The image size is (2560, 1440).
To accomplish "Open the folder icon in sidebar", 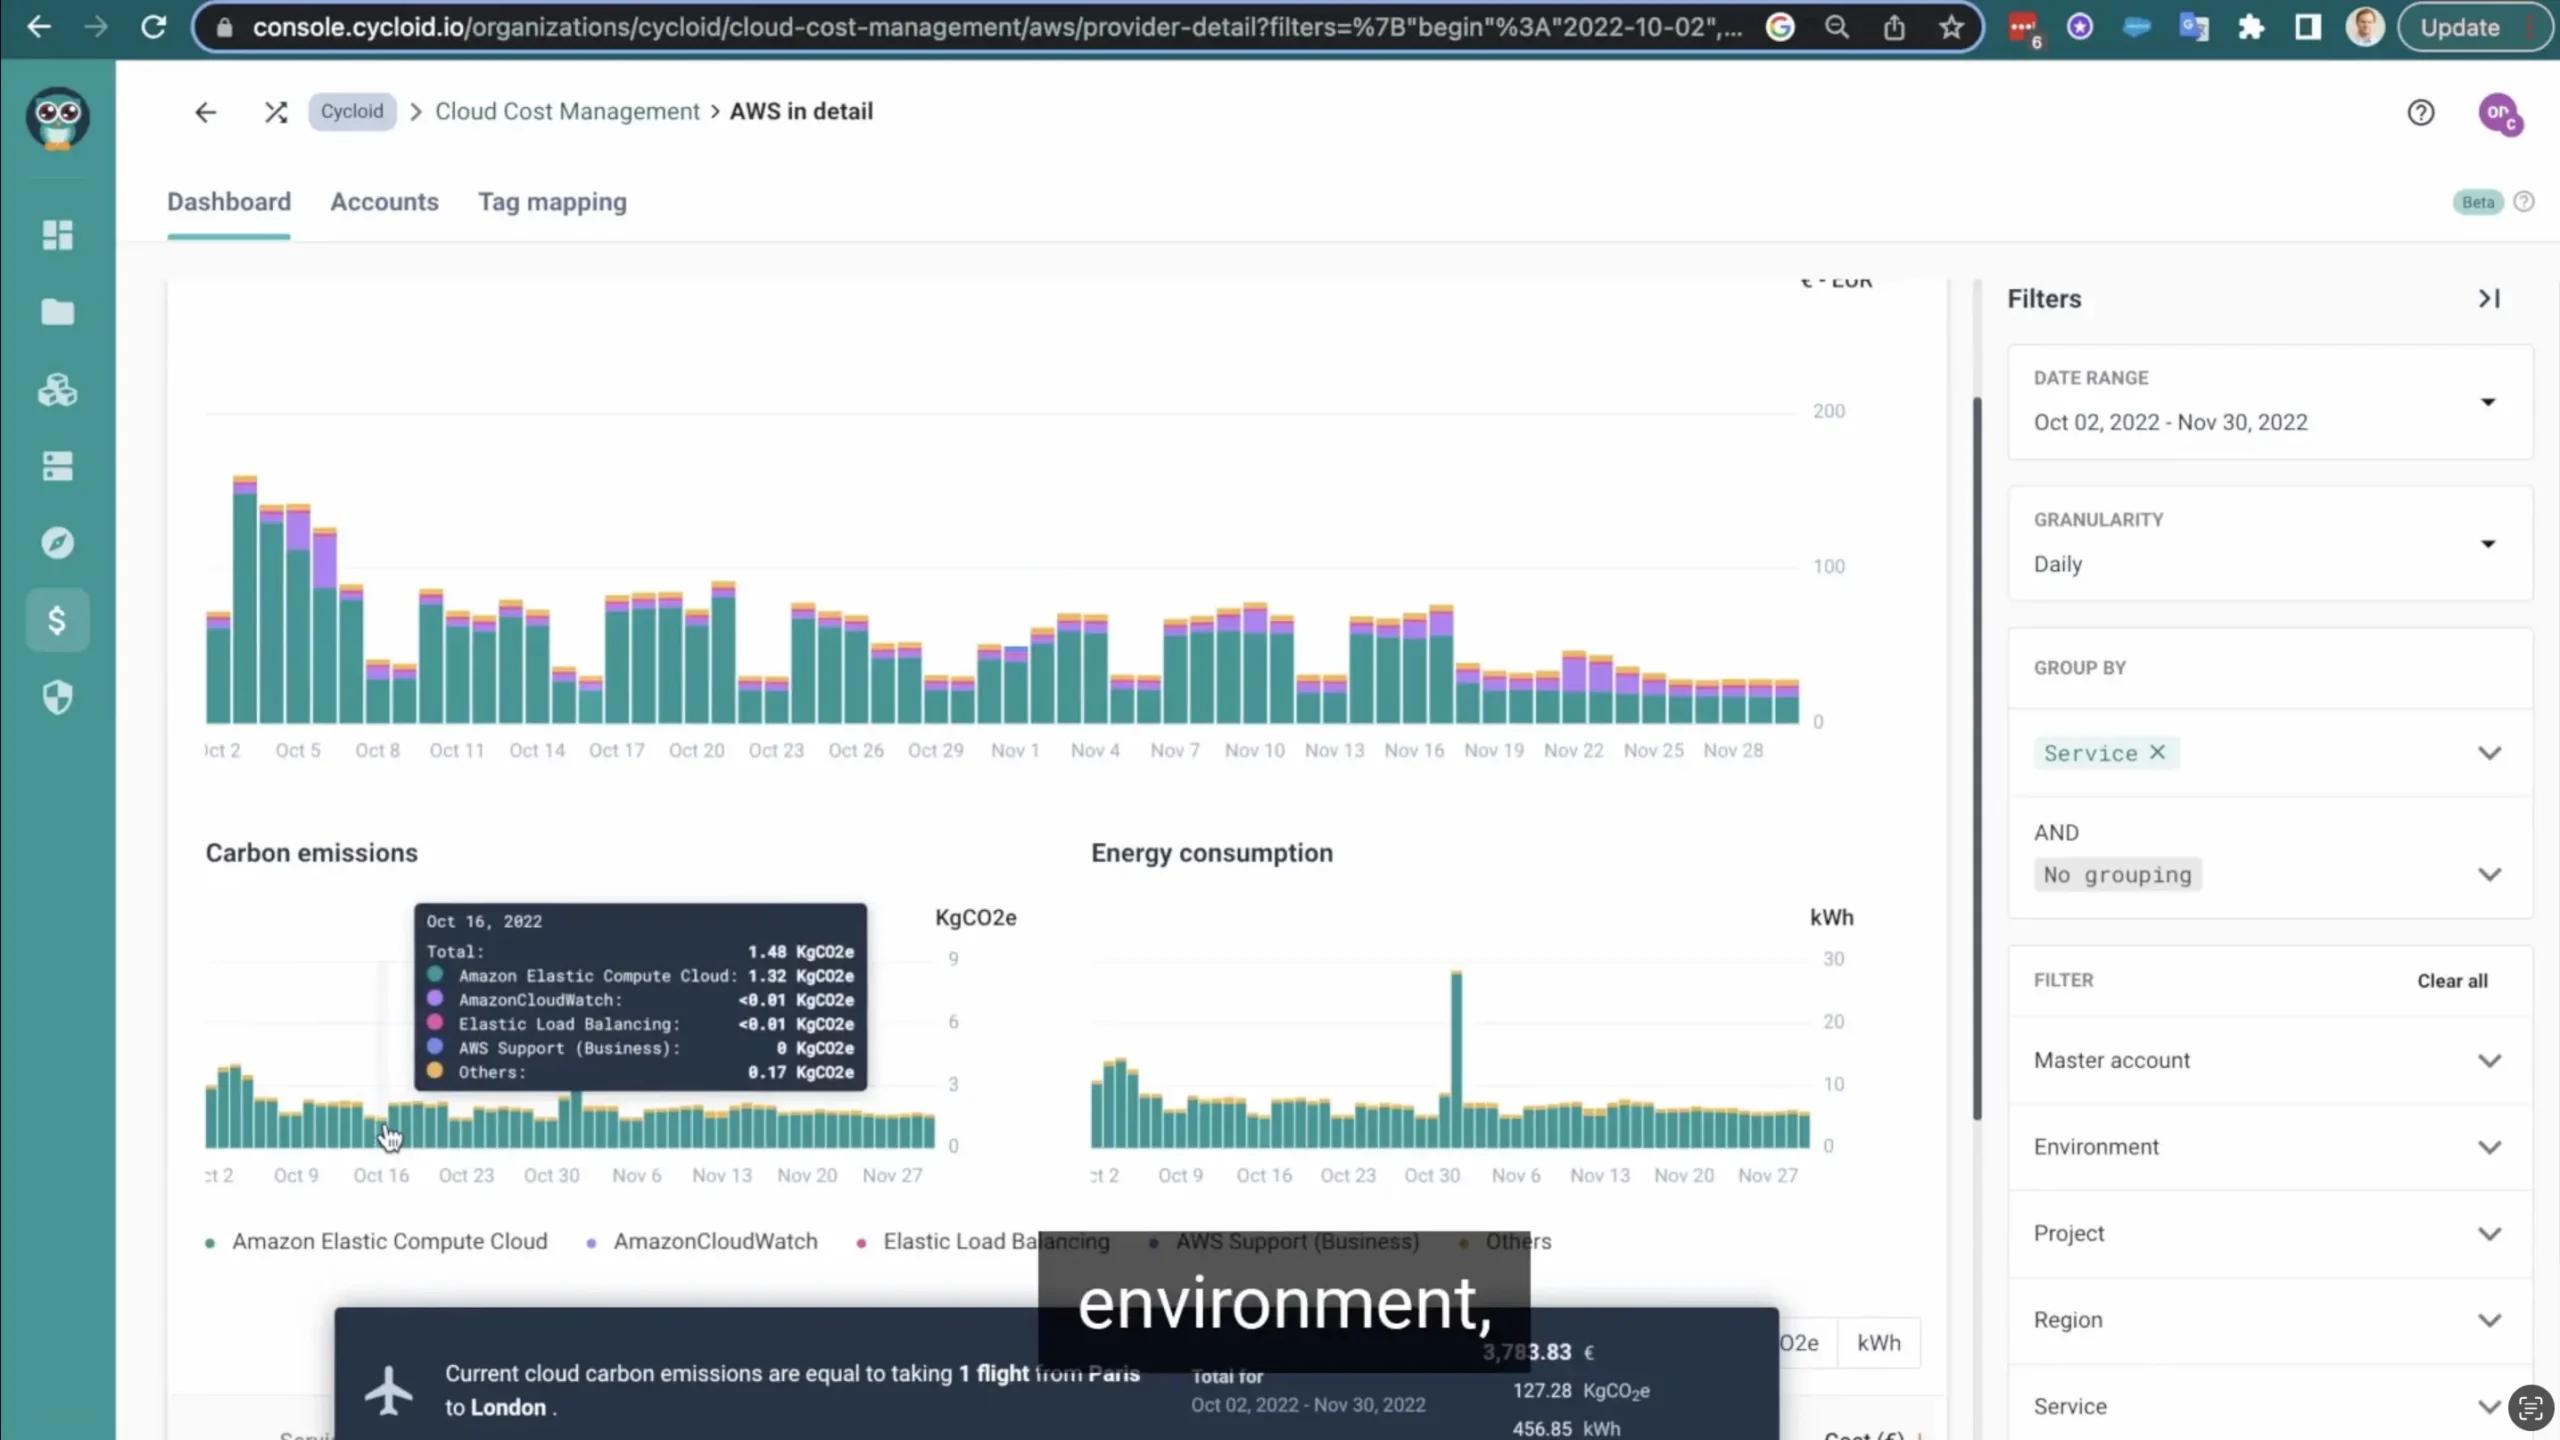I will tap(57, 312).
